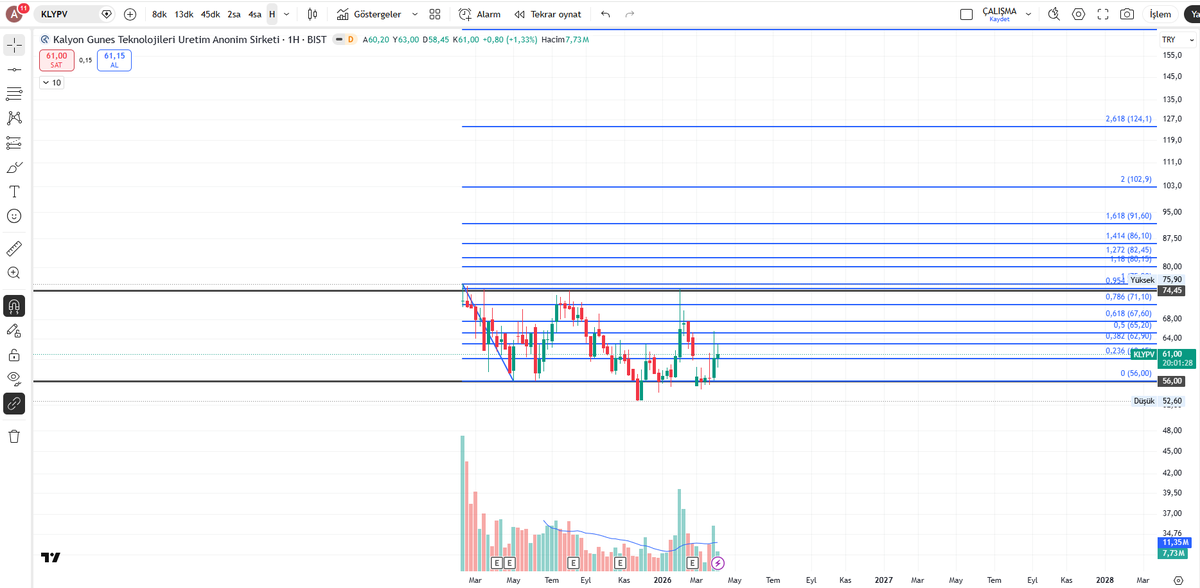Expand the time interval dropdown arrow

click(287, 14)
